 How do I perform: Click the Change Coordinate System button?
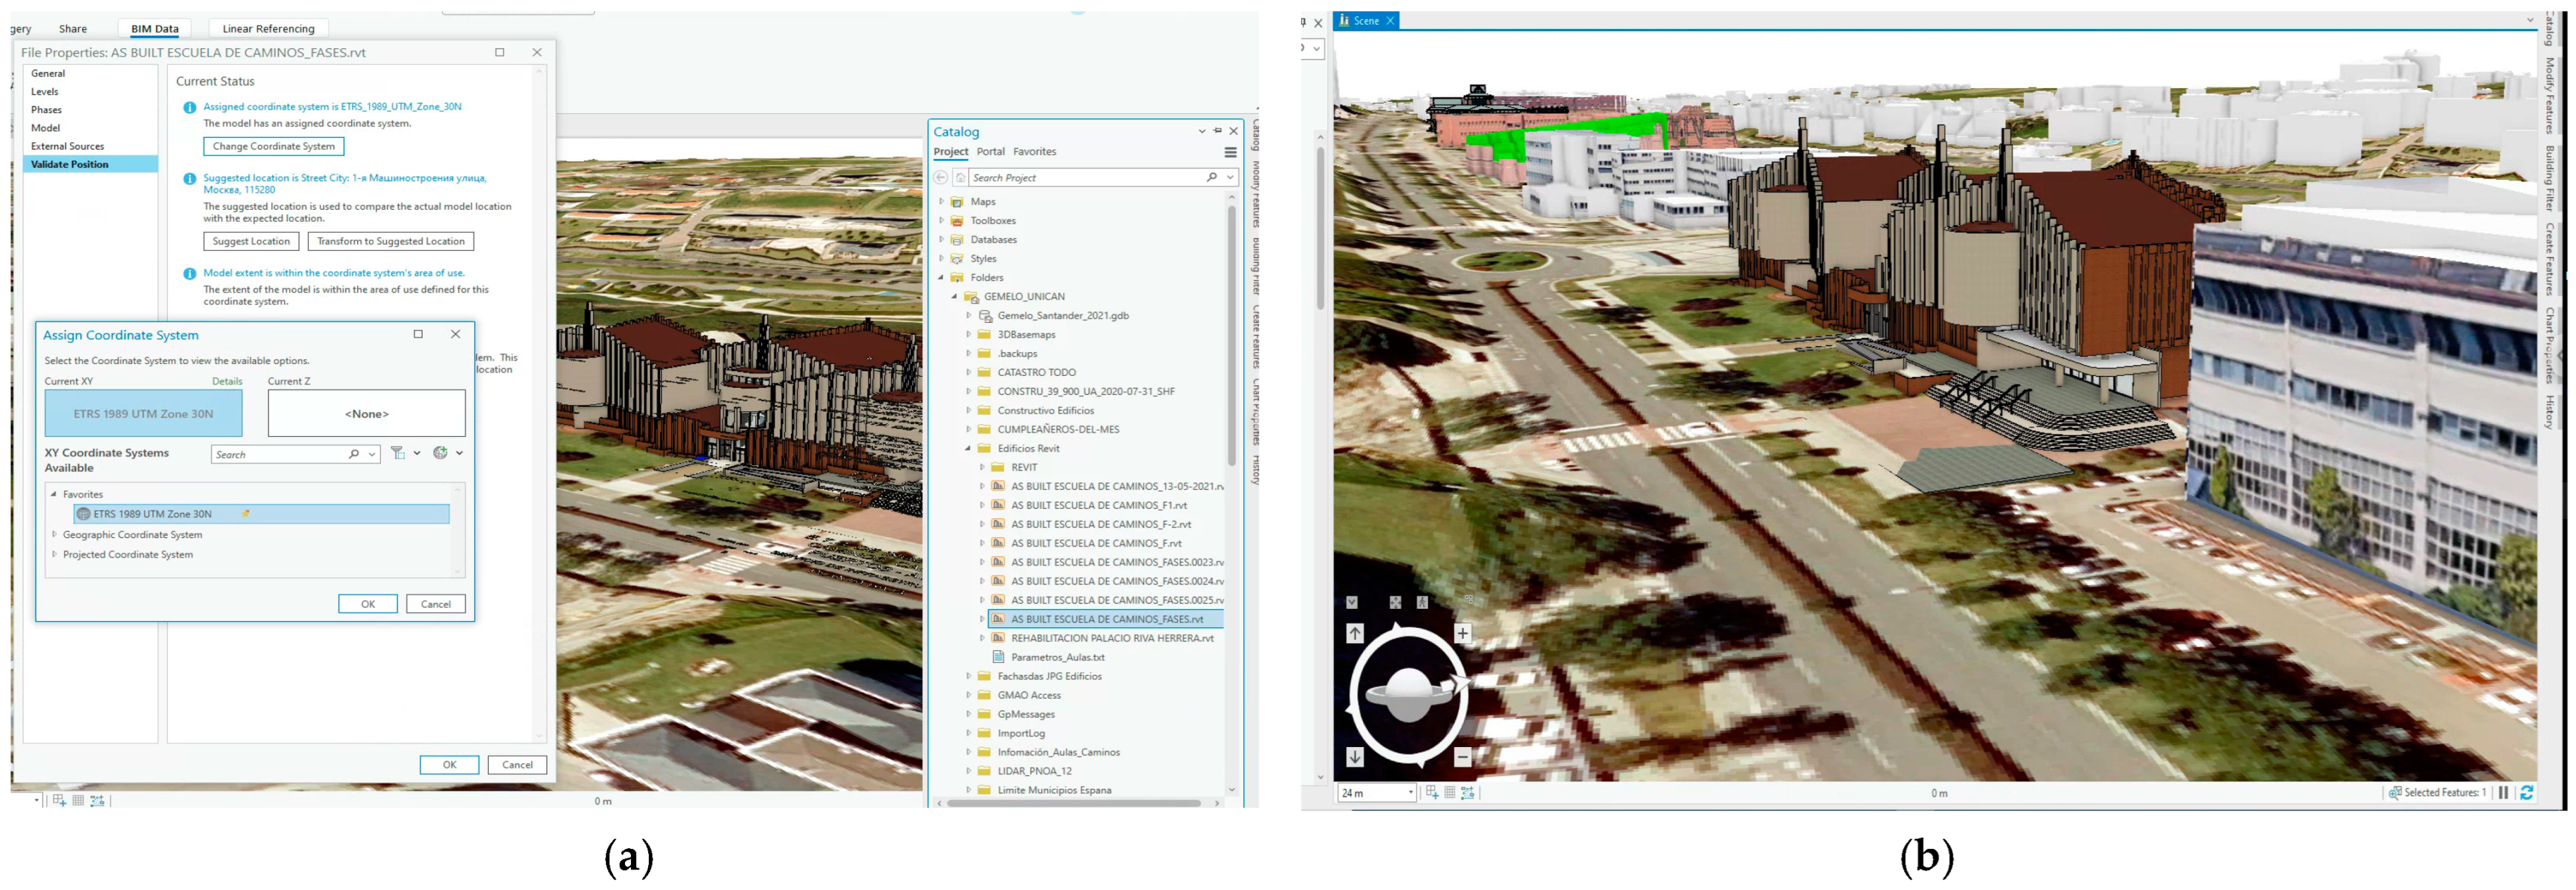tap(273, 146)
